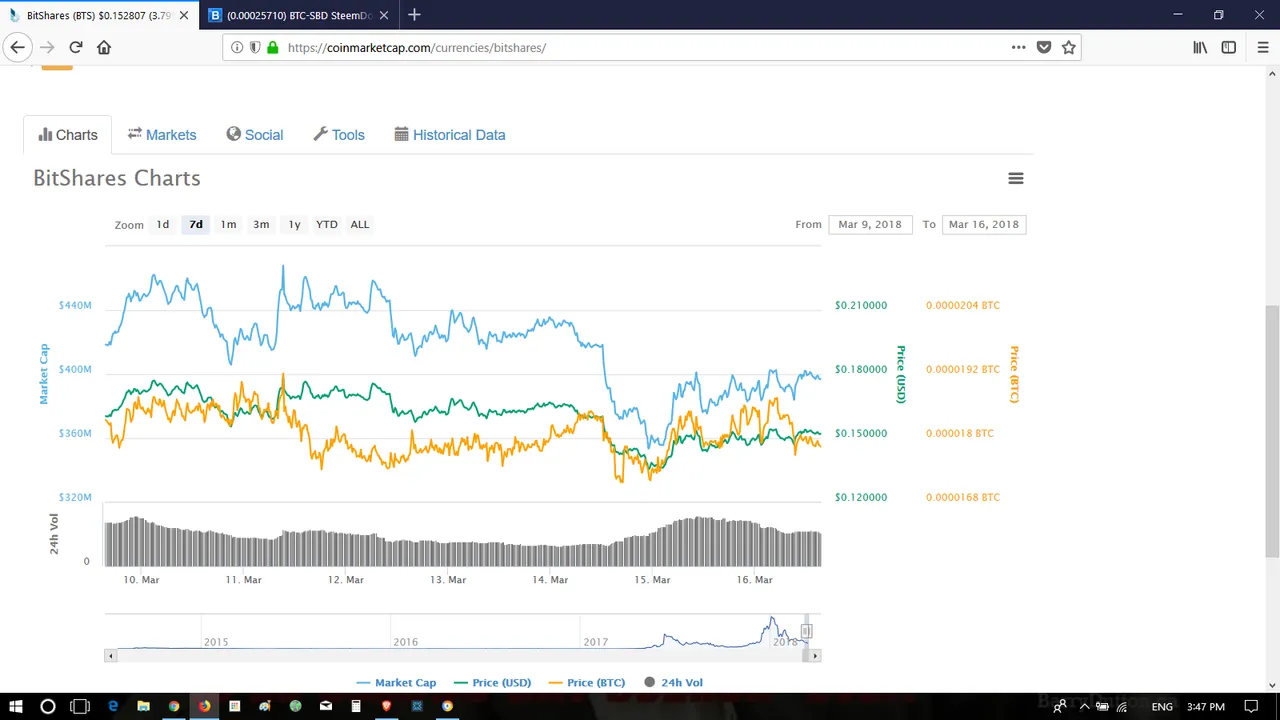Open the Wi-Fi network tray icon
The height and width of the screenshot is (720, 1280).
[x=1123, y=706]
